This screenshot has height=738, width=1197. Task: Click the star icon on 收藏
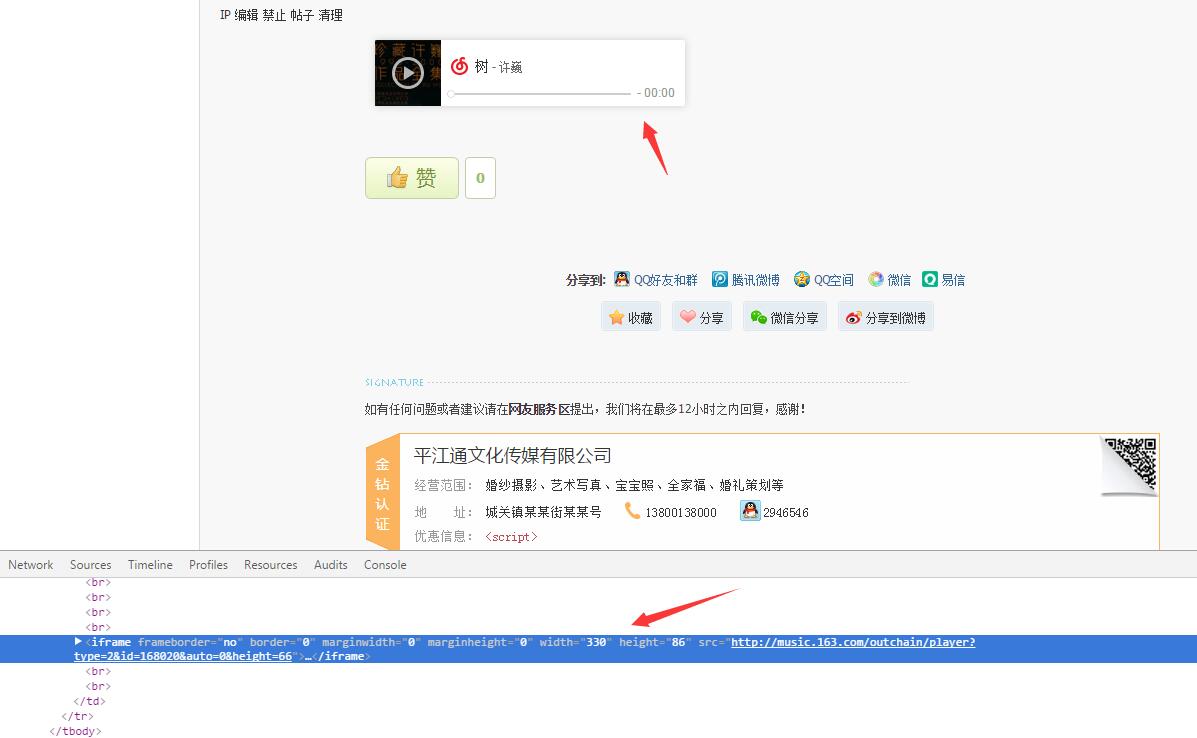(616, 317)
